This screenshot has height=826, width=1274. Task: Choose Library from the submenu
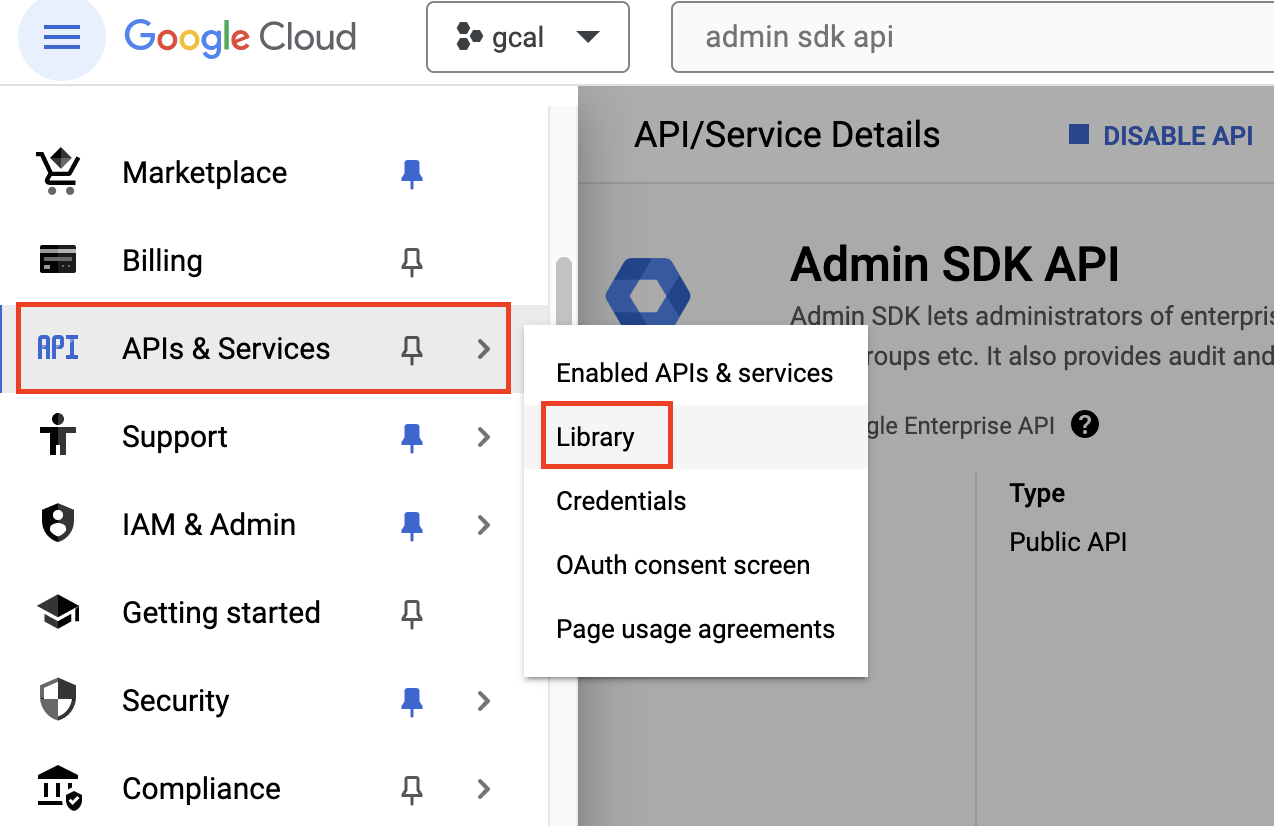695,437
